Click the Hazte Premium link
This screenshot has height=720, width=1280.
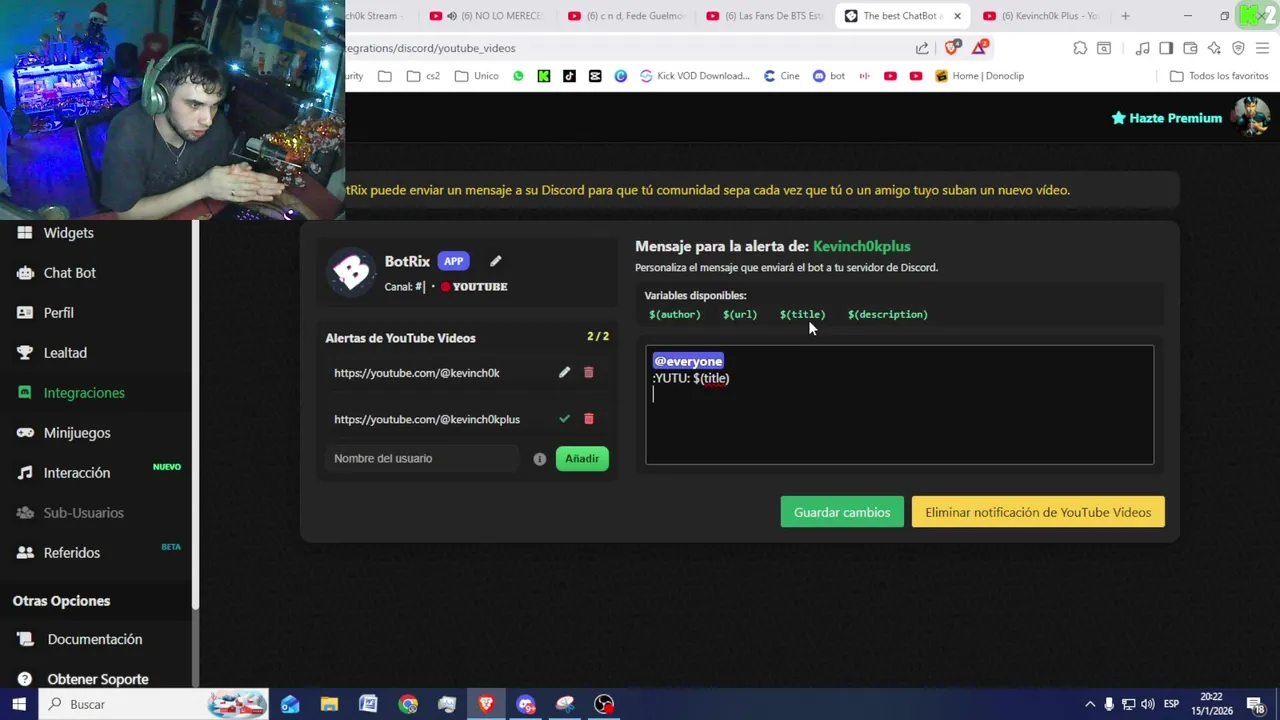[x=1167, y=118]
